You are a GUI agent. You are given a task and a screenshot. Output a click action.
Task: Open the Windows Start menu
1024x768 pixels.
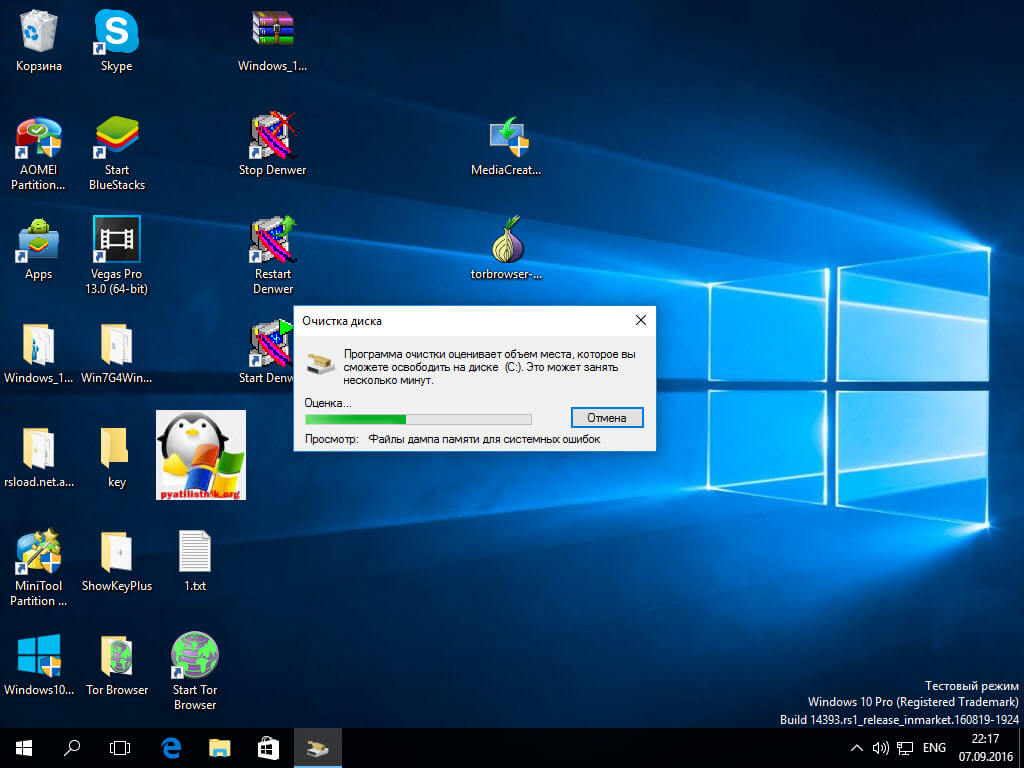23,747
